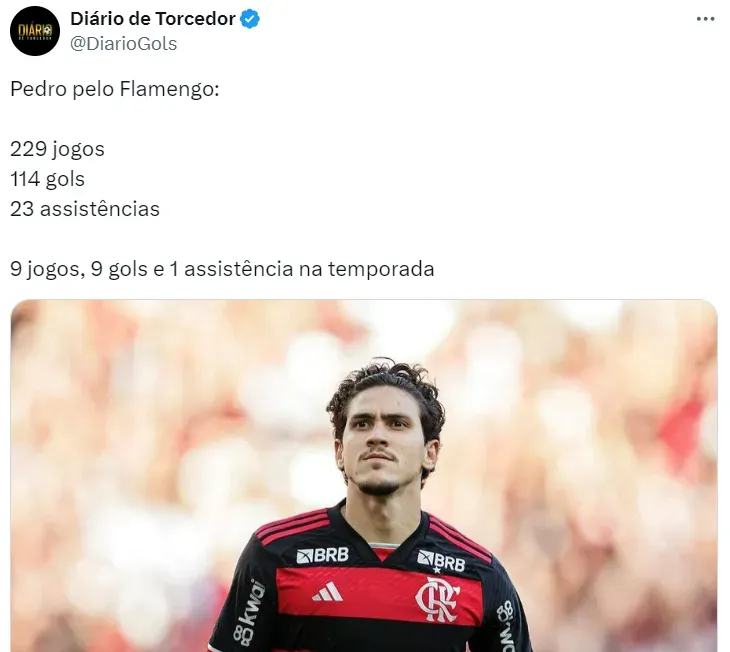Click the "Pedro pelo Flamengo:" tweet text
The height and width of the screenshot is (652, 730).
point(115,88)
